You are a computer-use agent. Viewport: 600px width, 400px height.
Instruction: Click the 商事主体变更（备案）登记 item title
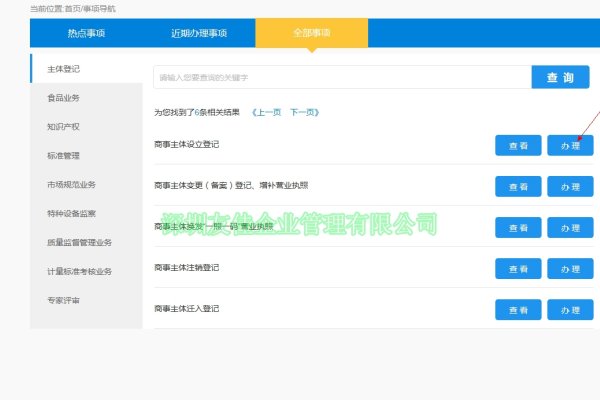tap(231, 185)
